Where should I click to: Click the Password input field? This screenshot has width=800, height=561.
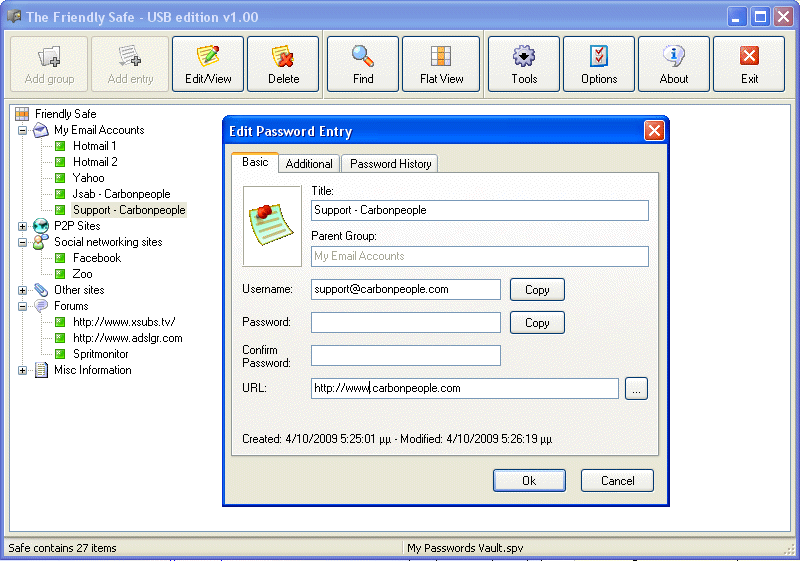[x=406, y=322]
